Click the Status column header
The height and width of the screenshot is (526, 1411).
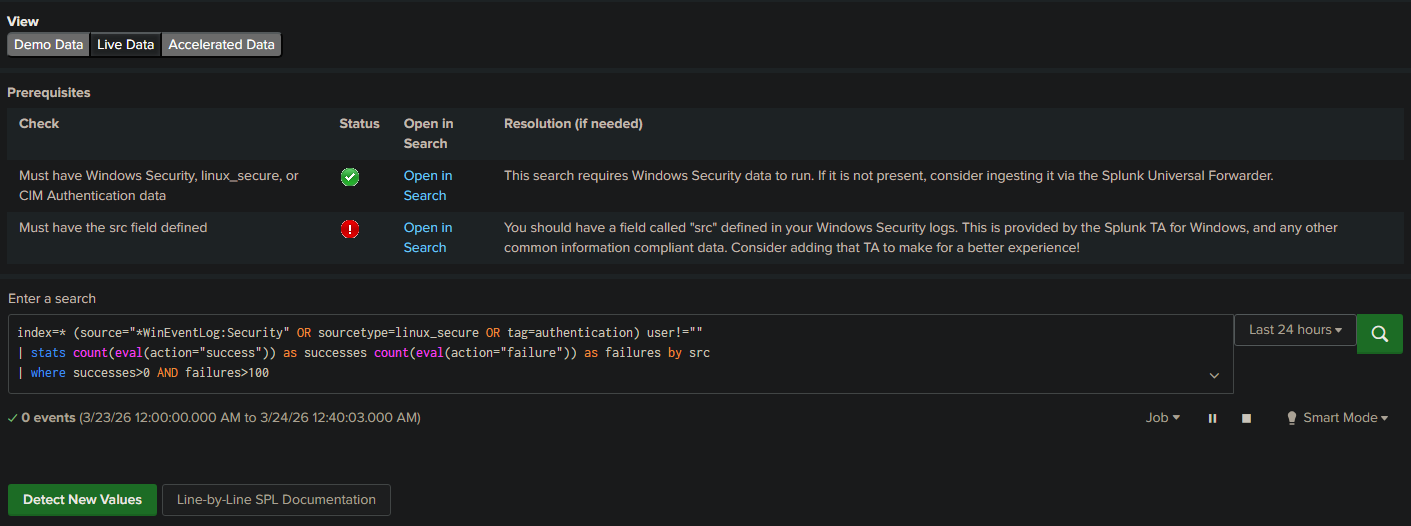pyautogui.click(x=359, y=124)
